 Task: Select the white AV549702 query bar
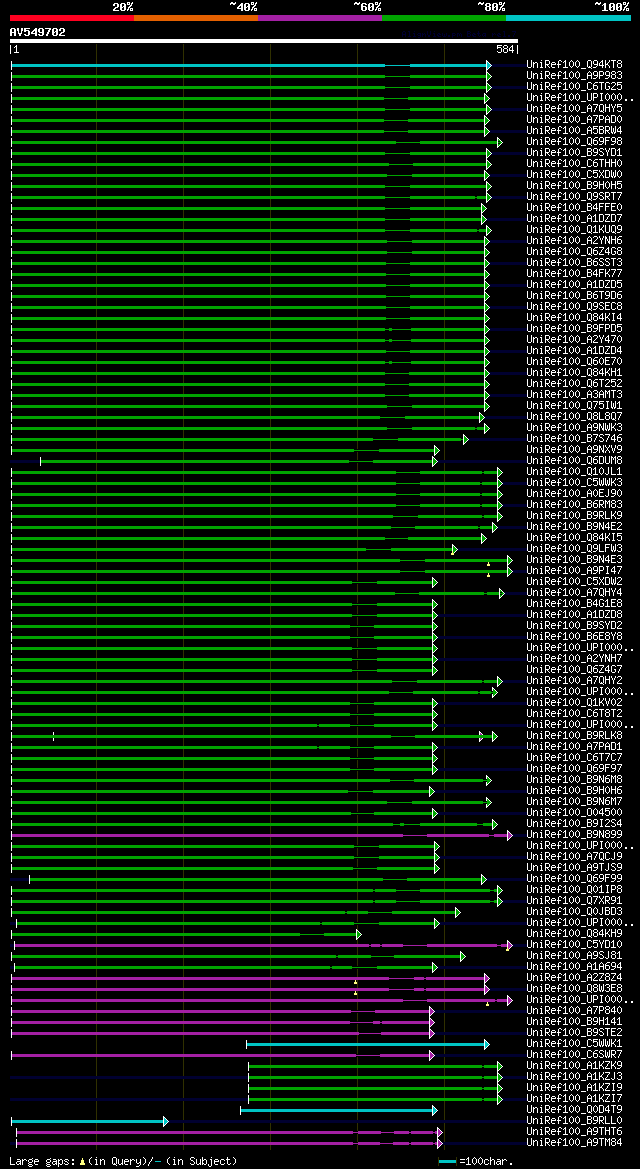pos(263,41)
